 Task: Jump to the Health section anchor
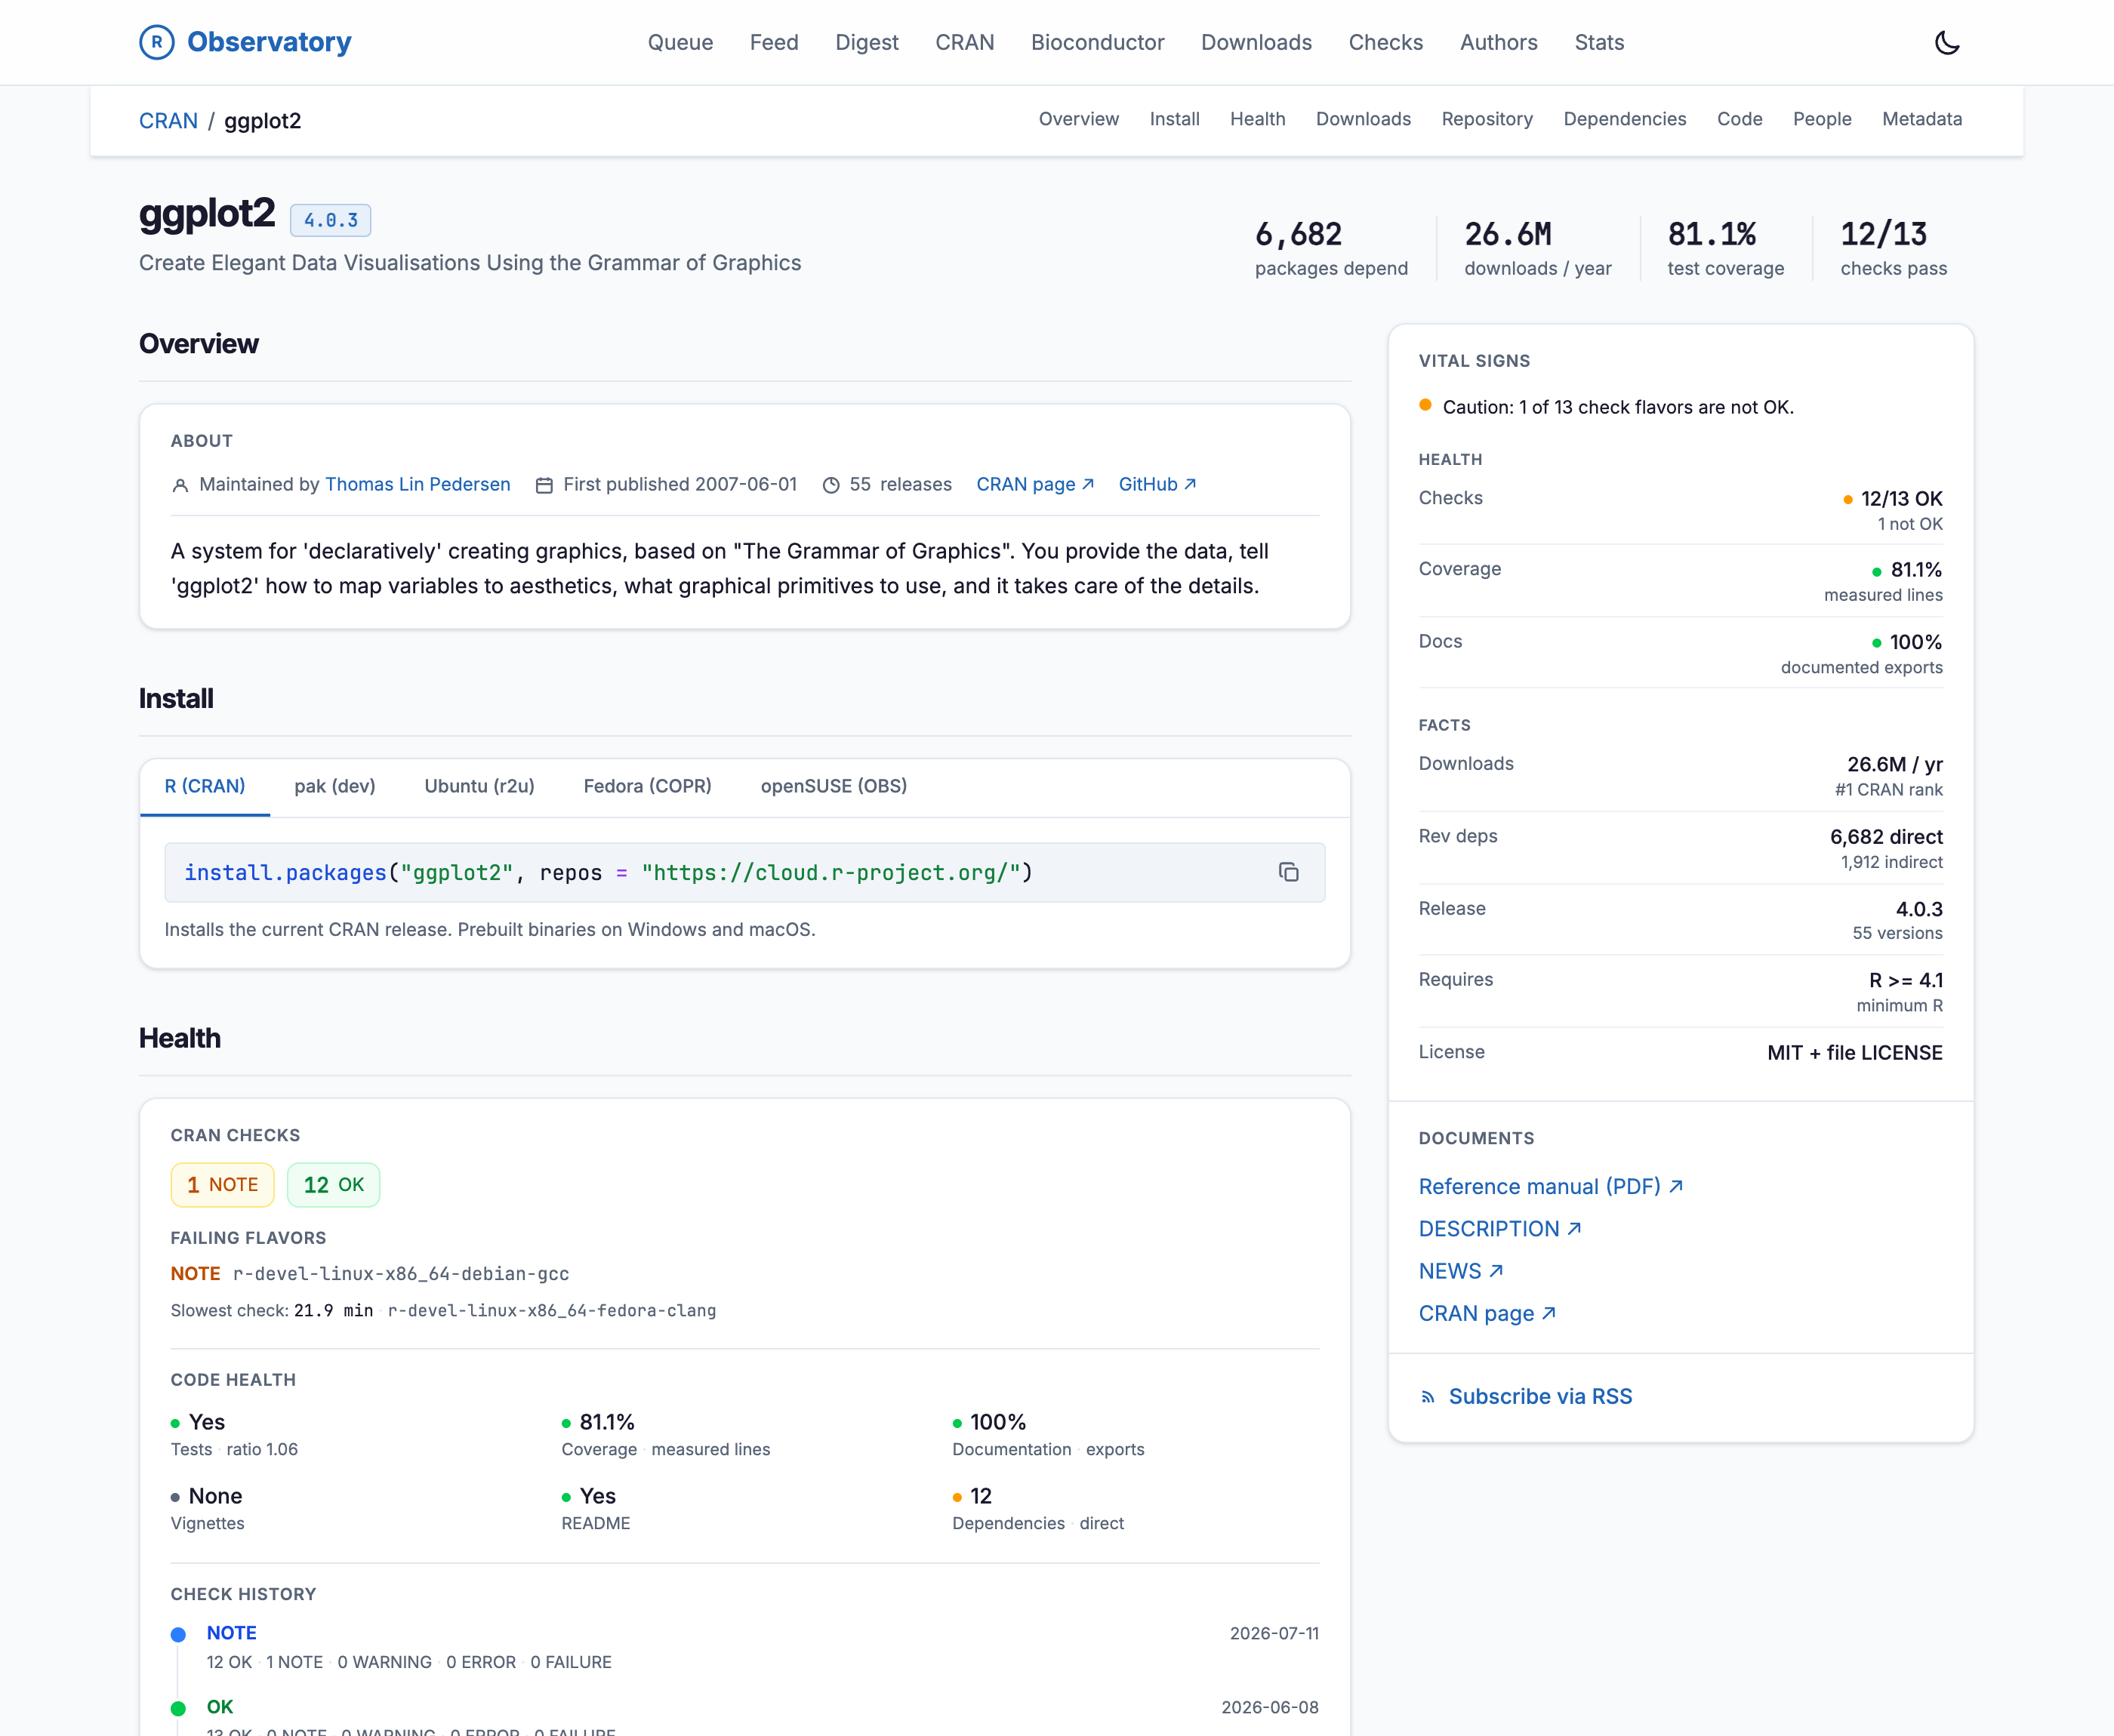coord(1257,119)
